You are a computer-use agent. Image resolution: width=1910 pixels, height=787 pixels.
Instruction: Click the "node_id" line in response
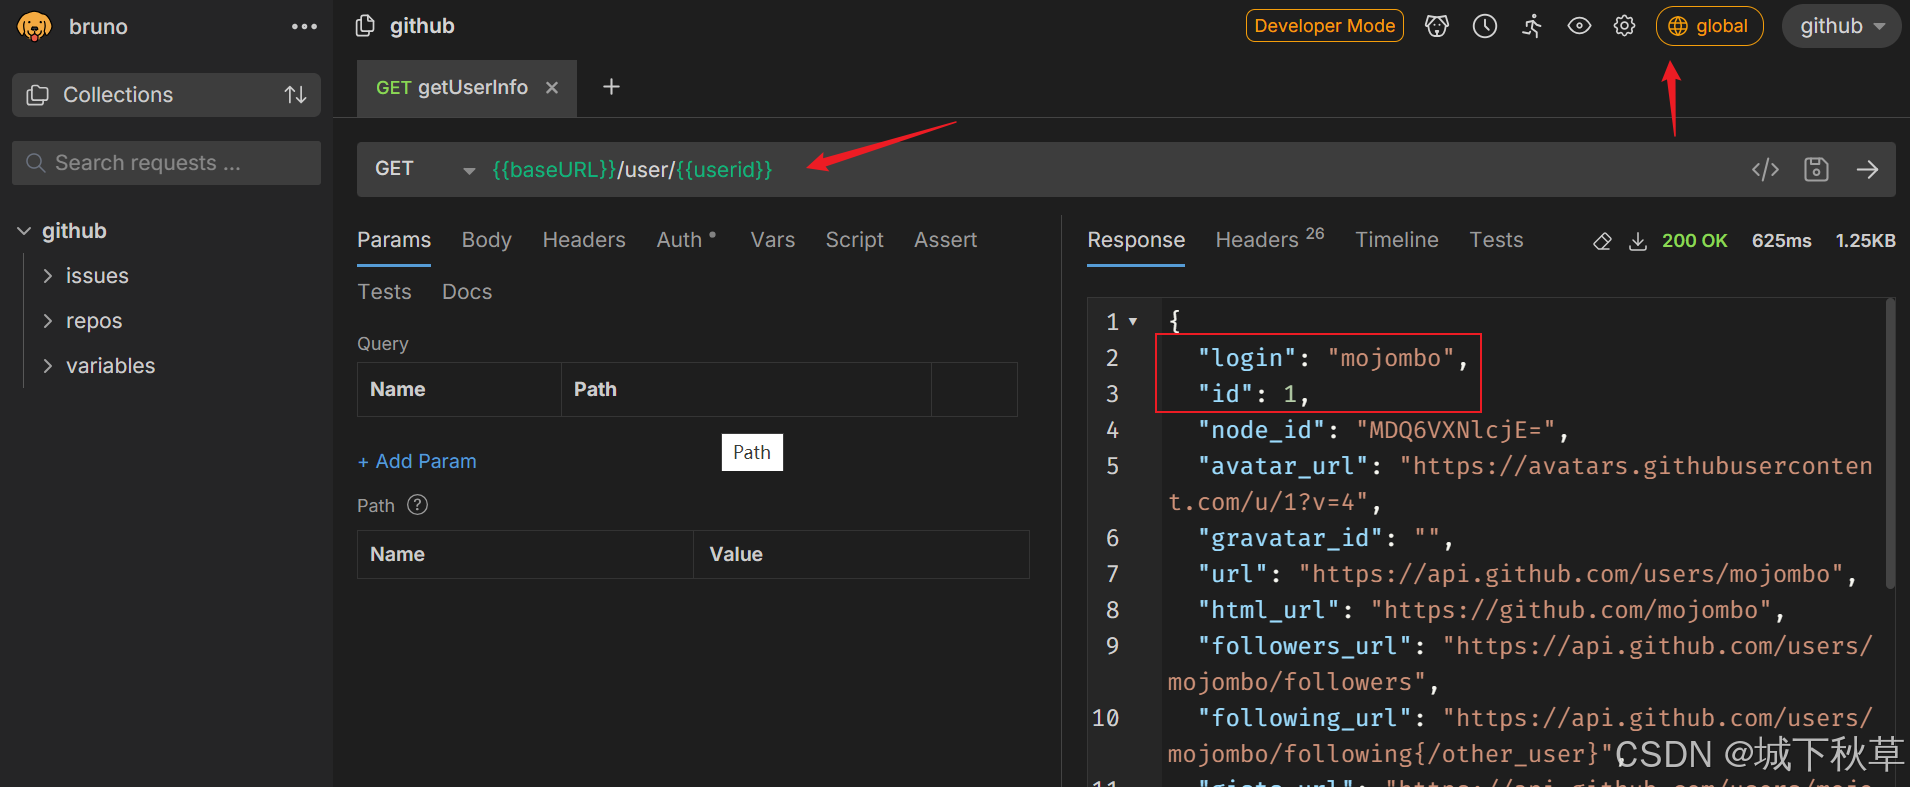point(1382,430)
